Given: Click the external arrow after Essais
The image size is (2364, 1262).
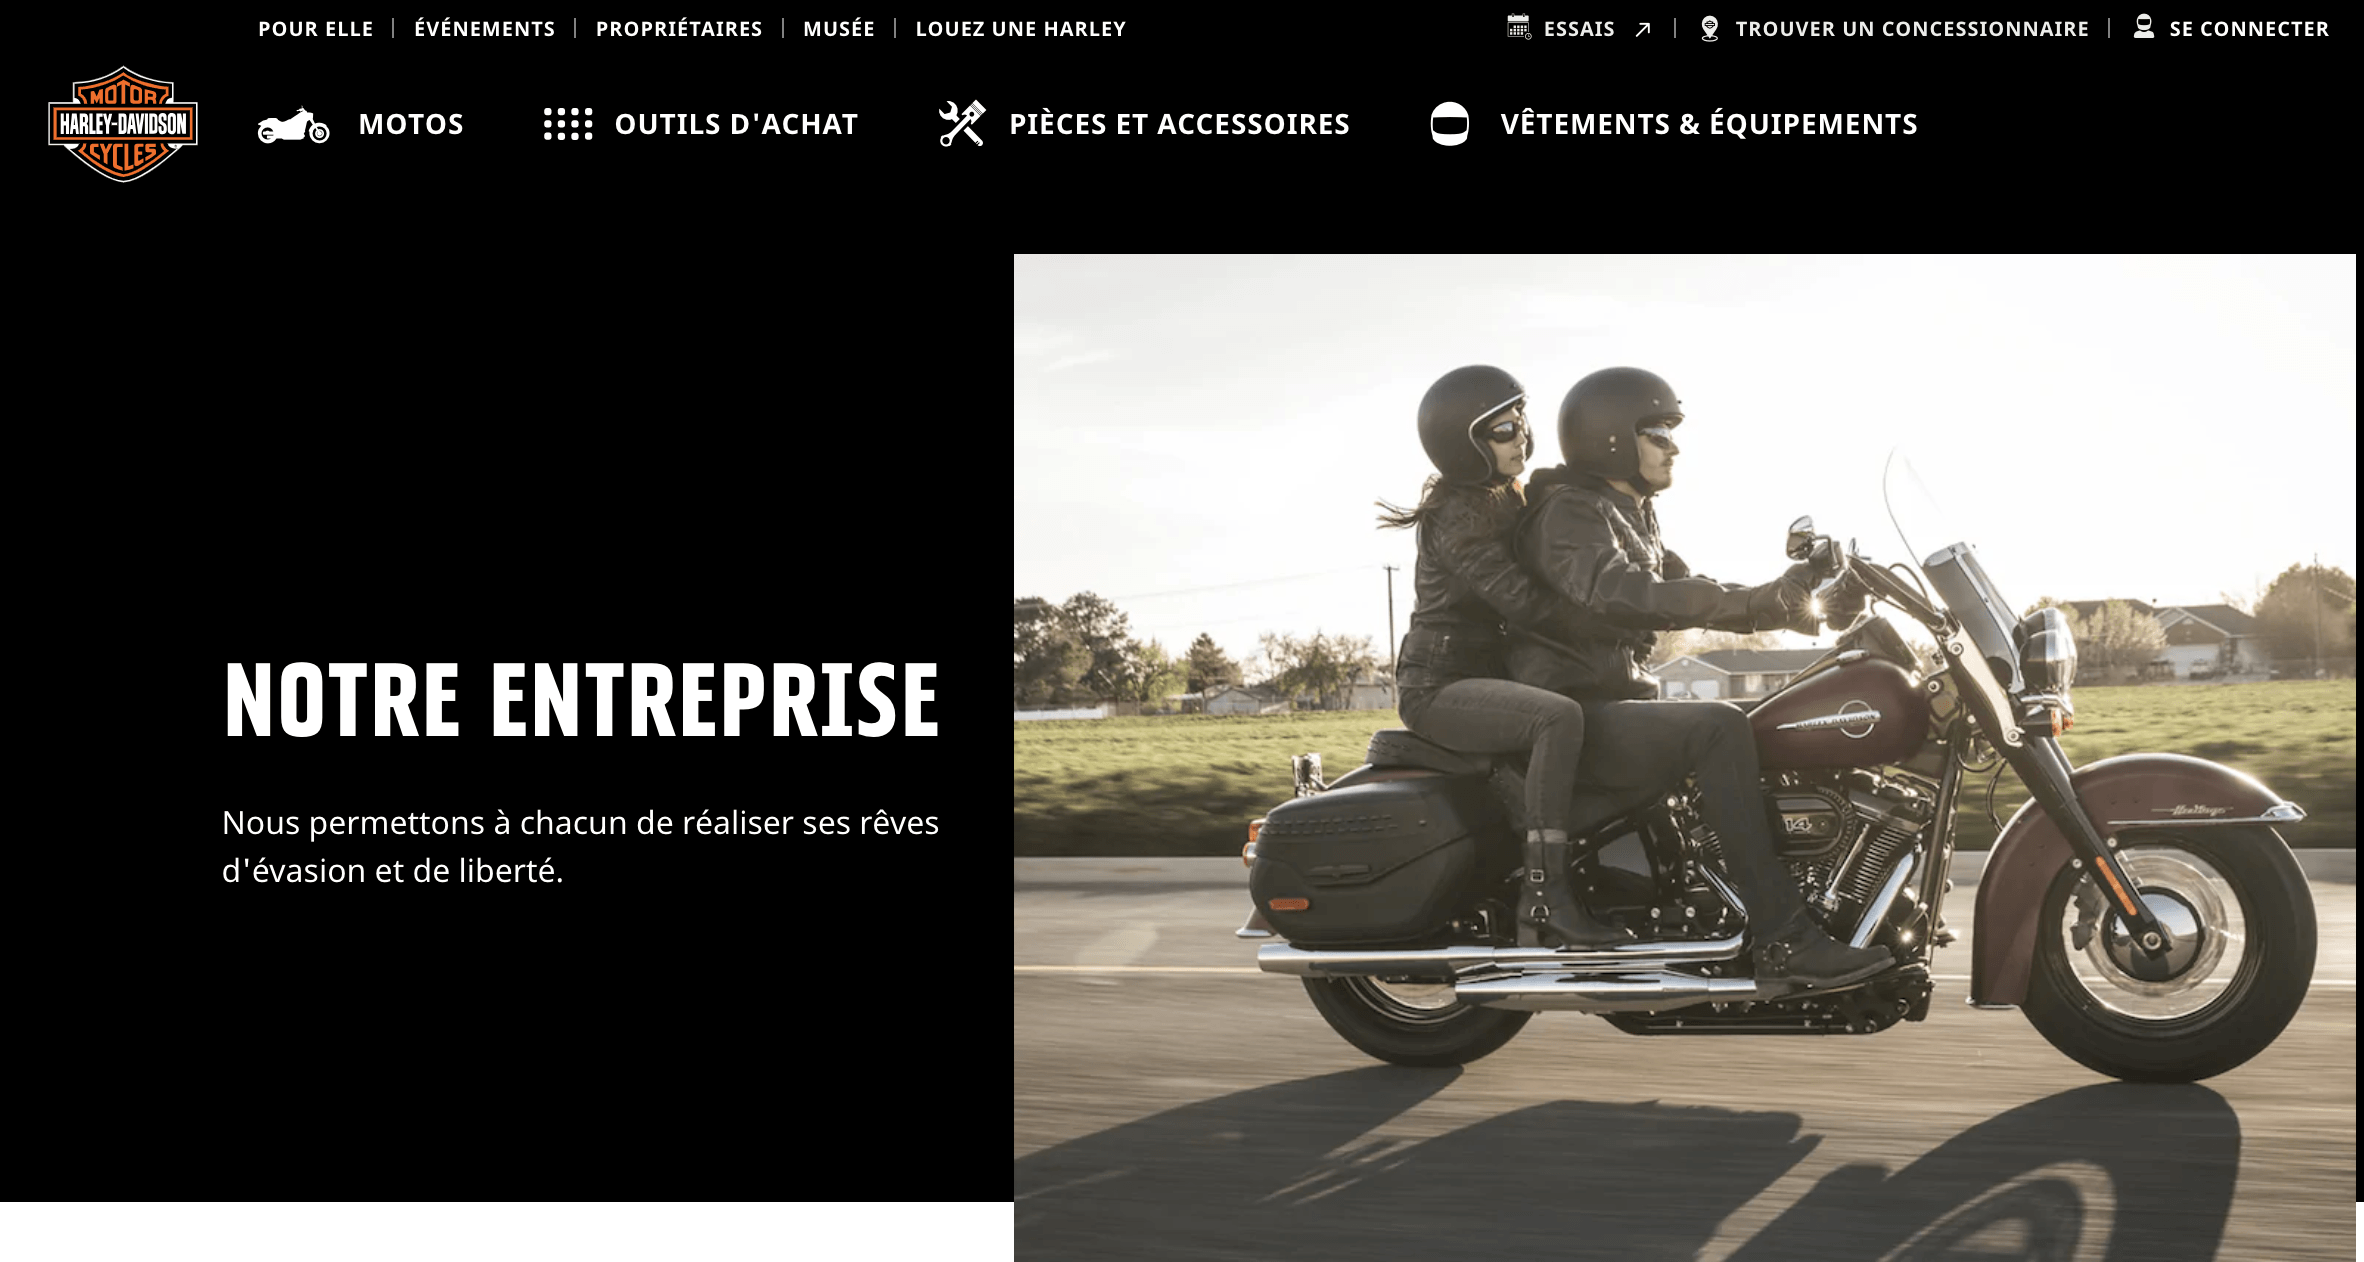Looking at the screenshot, I should (1642, 30).
